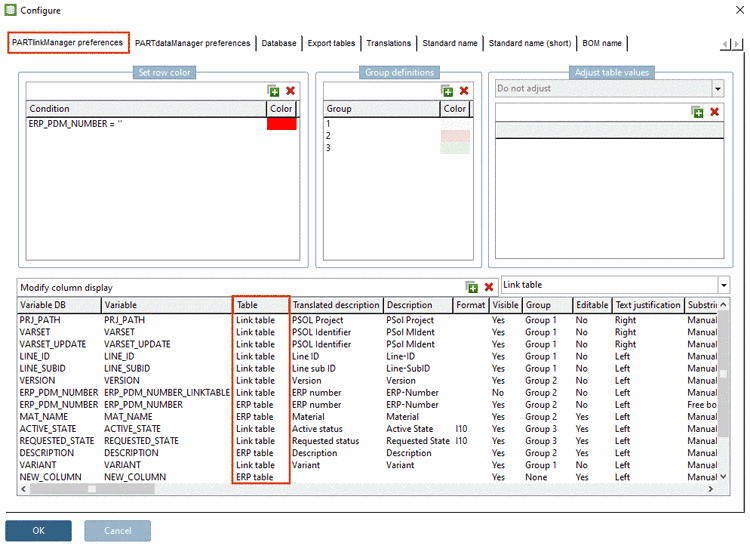Open the Do not adjust dropdown
750x549 pixels.
718,88
